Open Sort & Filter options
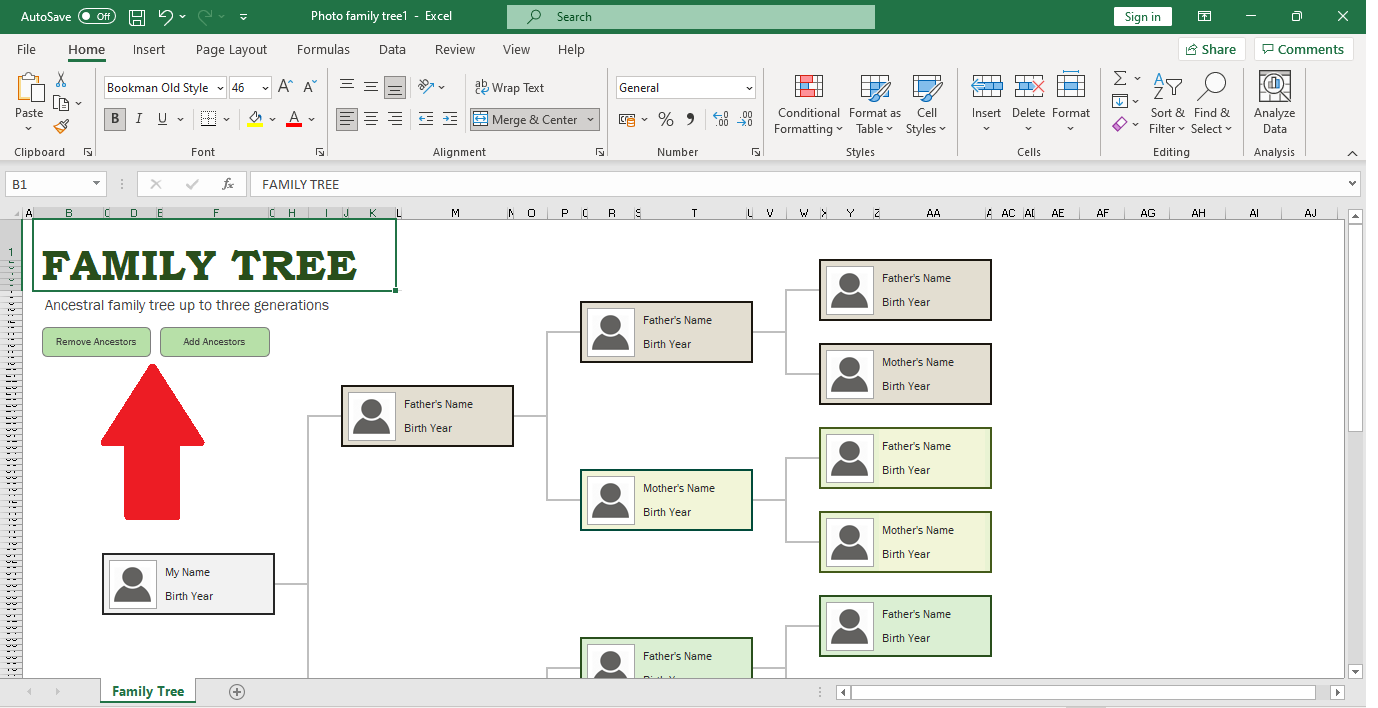 click(x=1167, y=105)
